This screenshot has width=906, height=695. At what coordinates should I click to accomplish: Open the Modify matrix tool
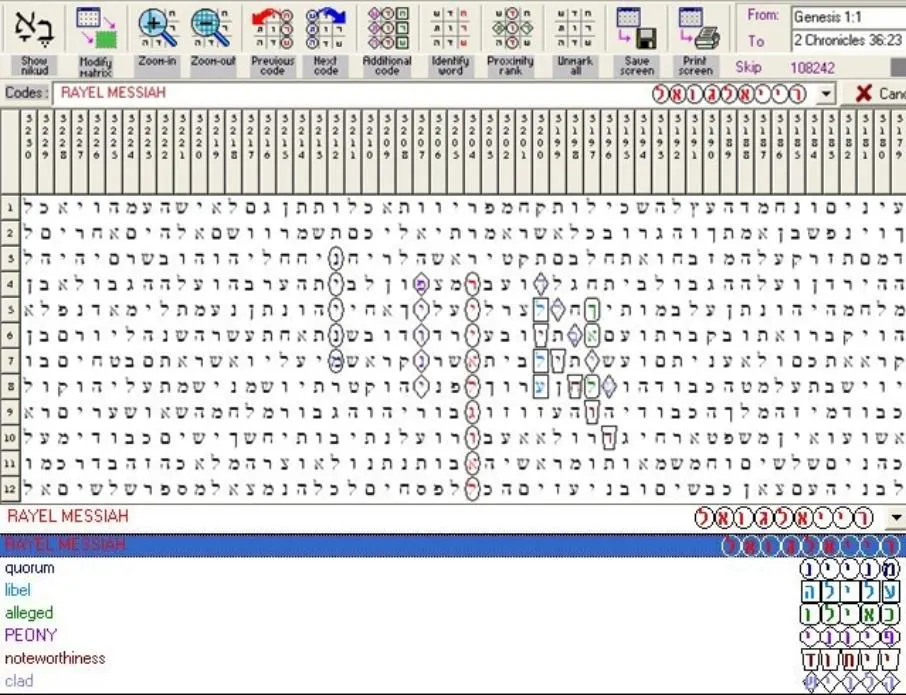click(96, 27)
